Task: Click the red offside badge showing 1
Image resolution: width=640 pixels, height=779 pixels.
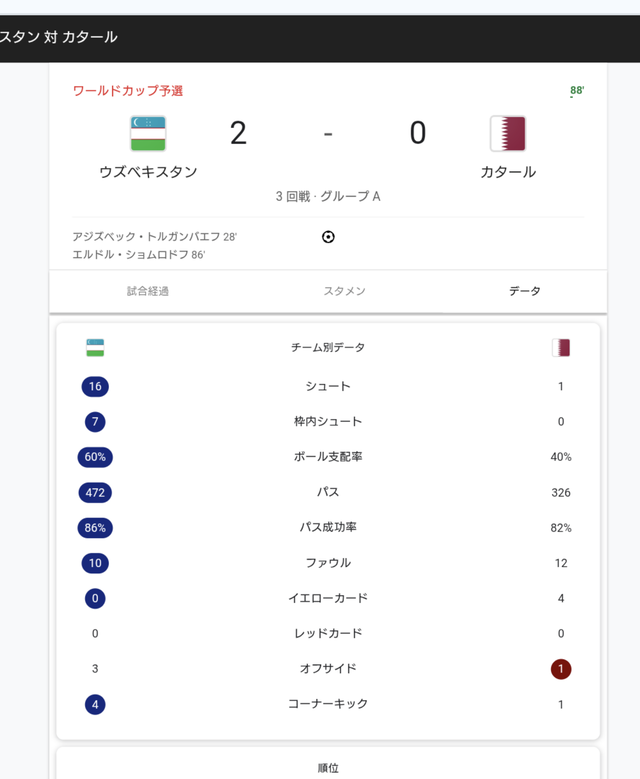Action: 560,669
